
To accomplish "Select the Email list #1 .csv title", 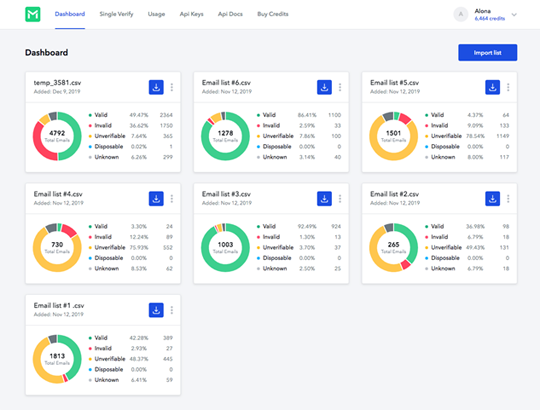I will (59, 306).
